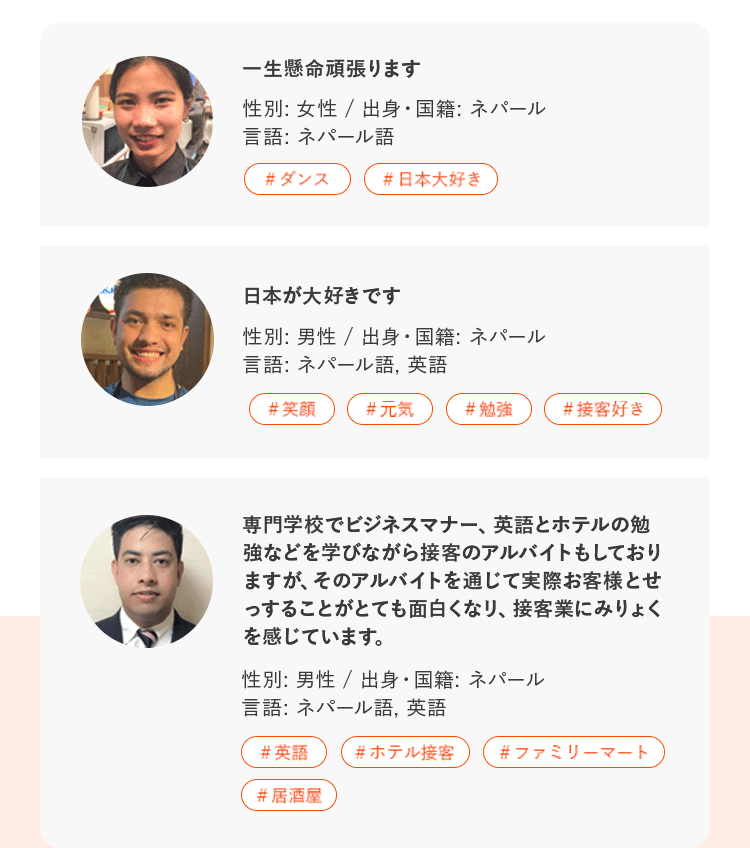Choose the #ファミリーマート tag
The width and height of the screenshot is (750, 848).
pyautogui.click(x=574, y=752)
